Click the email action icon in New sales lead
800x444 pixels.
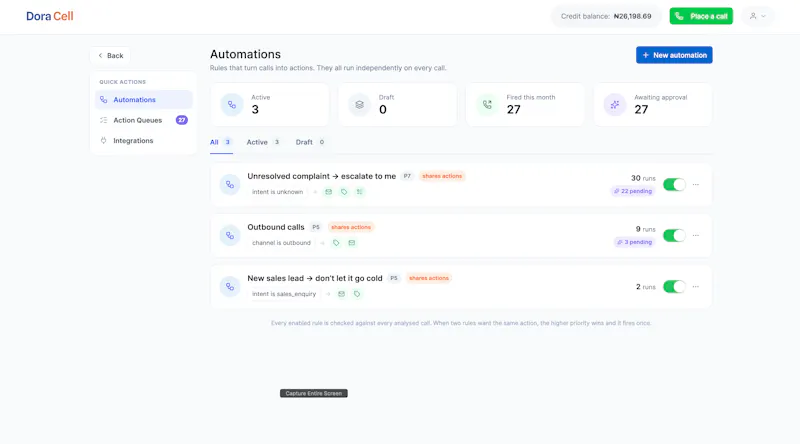click(x=341, y=294)
